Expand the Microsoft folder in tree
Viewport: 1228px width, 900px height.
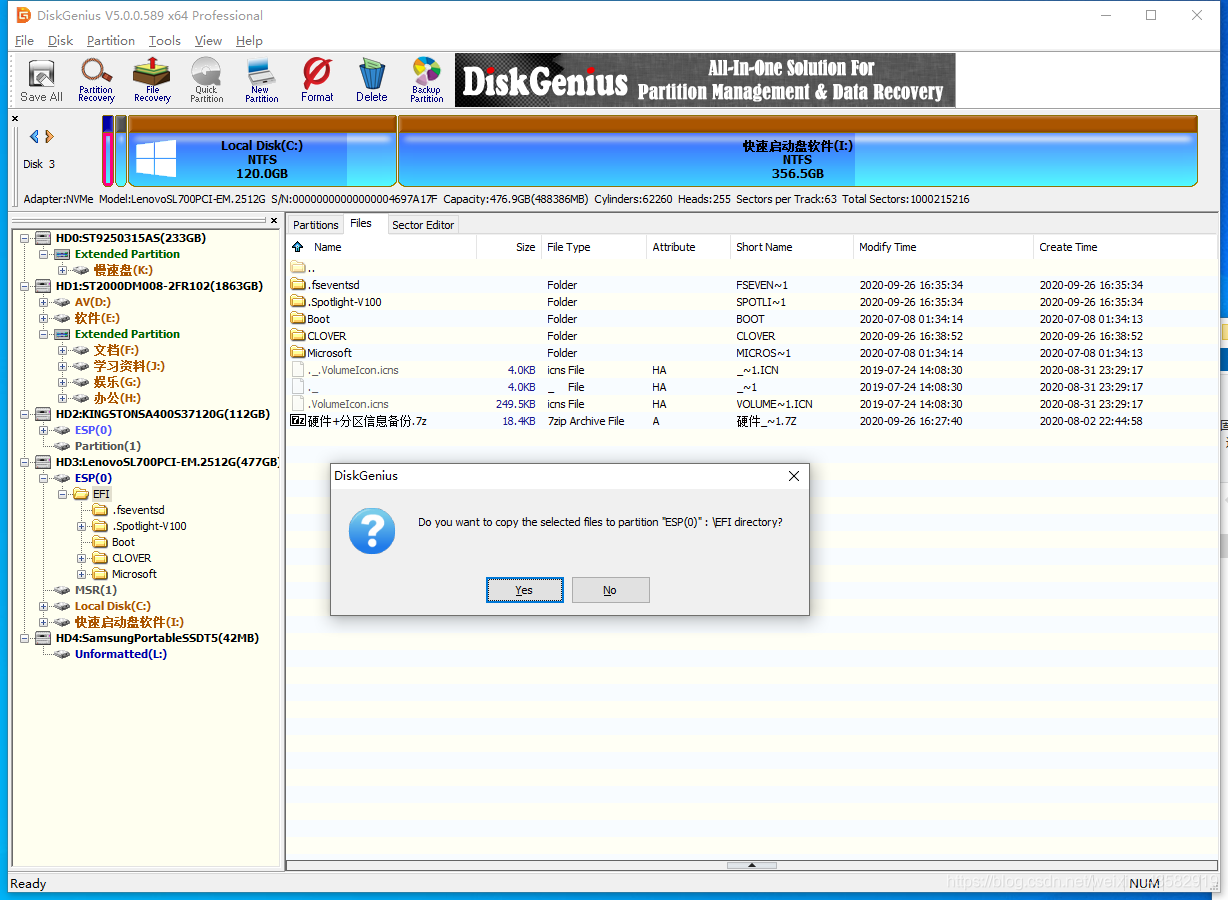point(81,574)
